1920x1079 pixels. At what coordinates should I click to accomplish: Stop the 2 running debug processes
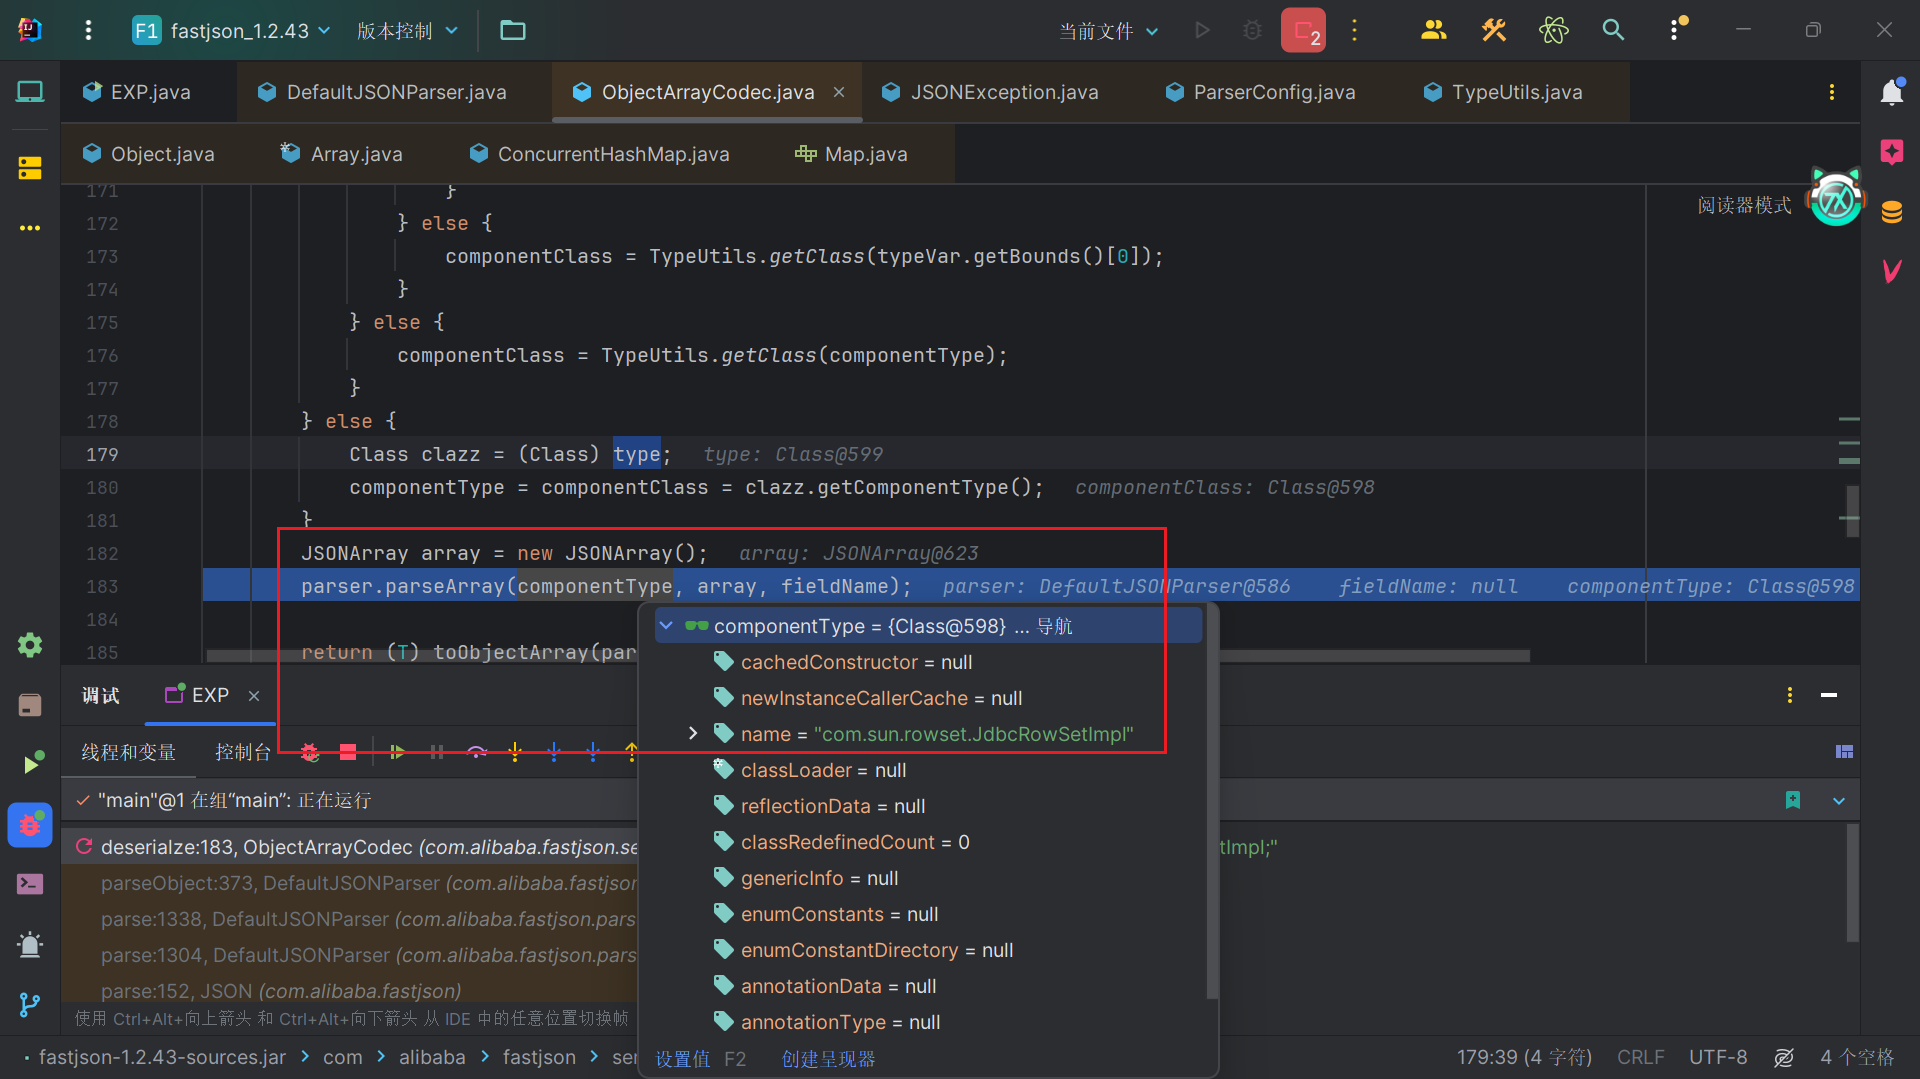coord(1303,30)
